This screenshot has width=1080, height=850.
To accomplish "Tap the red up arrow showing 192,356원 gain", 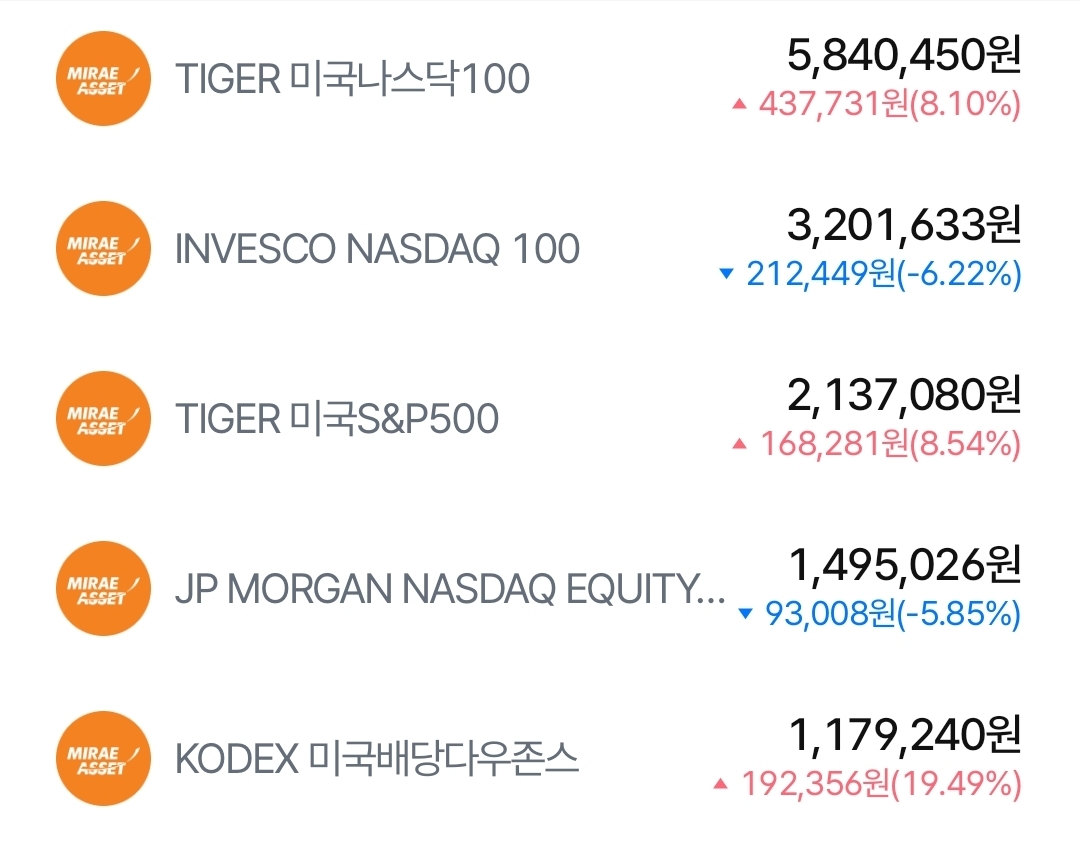I will pos(720,785).
